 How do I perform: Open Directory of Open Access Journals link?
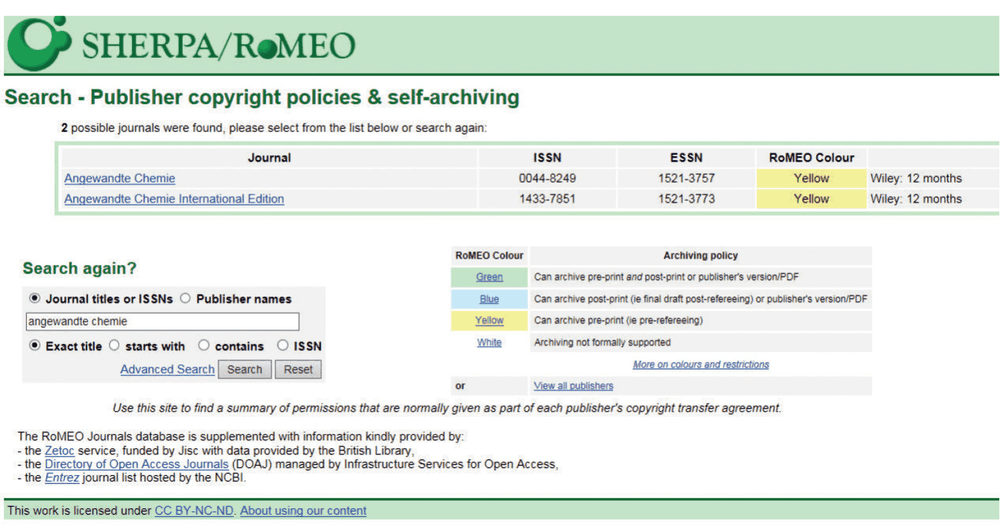(x=136, y=464)
